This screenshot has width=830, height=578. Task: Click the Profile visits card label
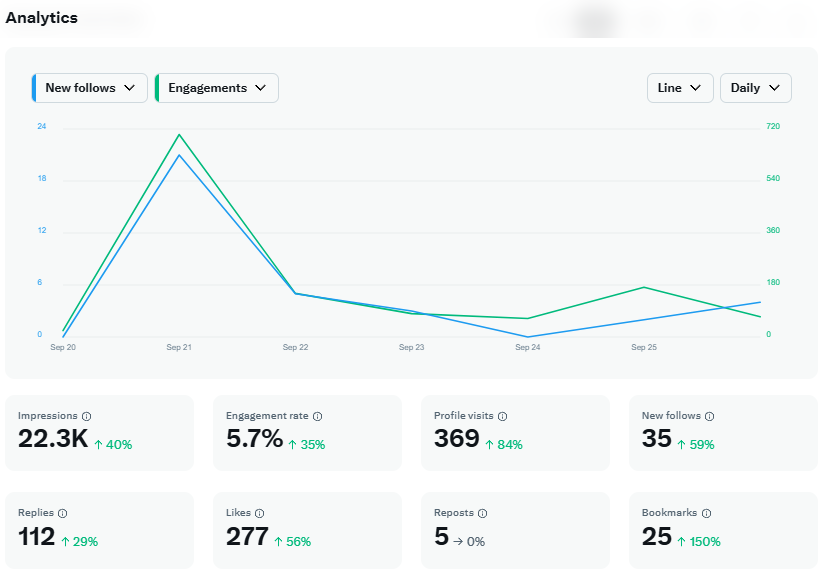click(x=464, y=416)
